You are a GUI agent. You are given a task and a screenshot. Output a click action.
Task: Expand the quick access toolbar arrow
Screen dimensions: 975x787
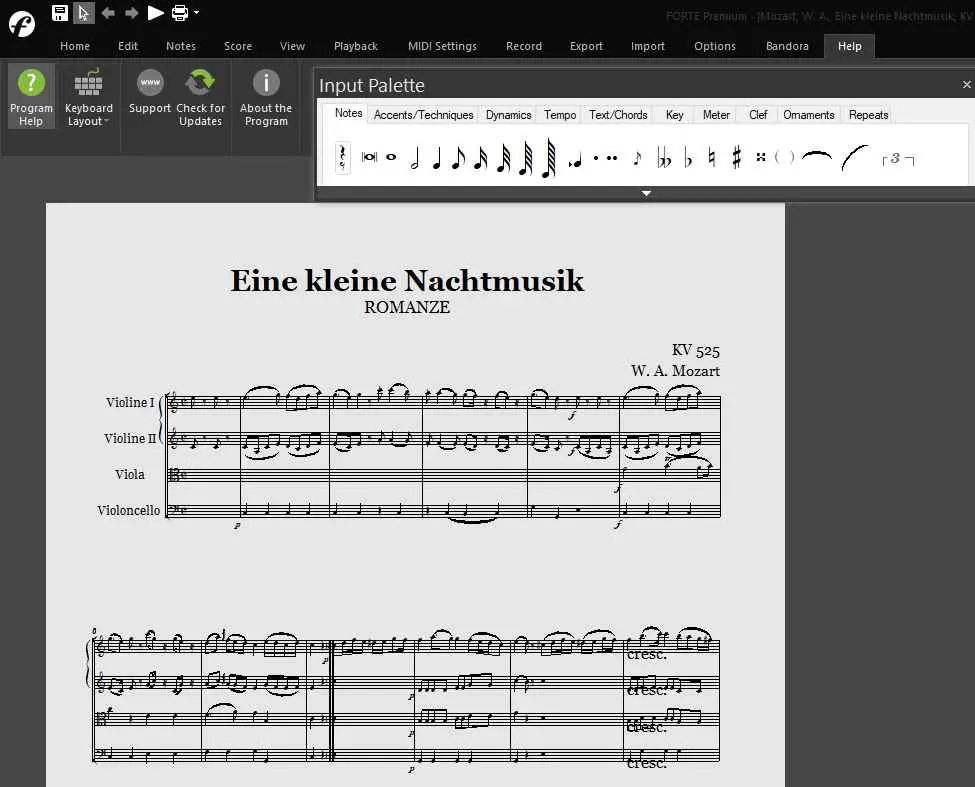pos(197,13)
